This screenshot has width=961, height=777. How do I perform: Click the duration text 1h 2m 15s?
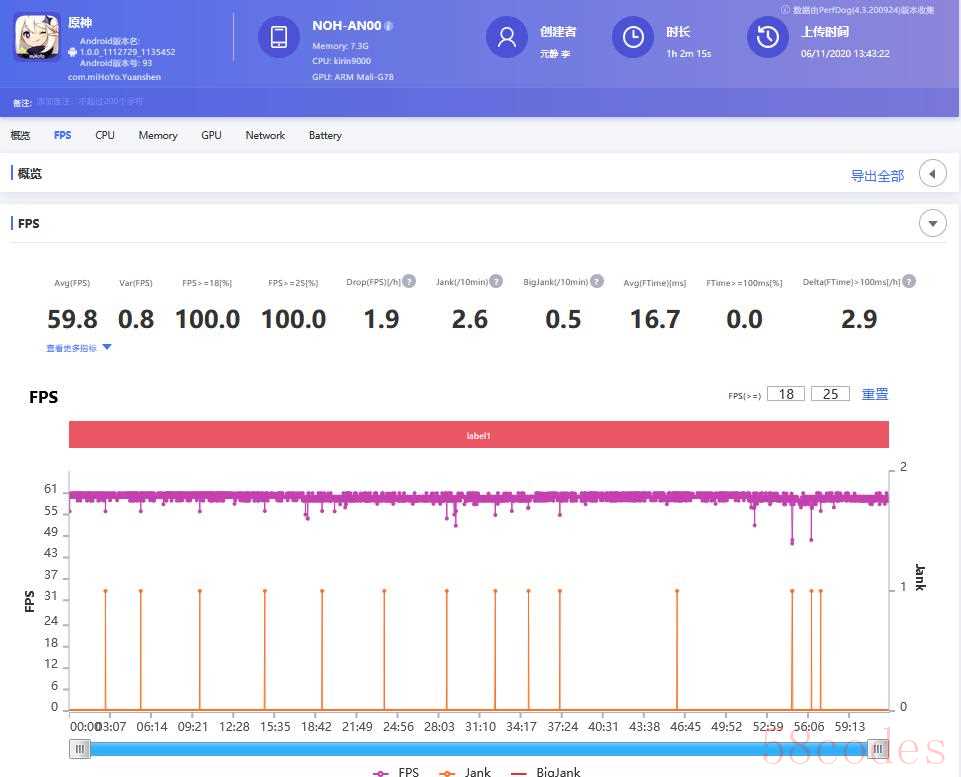689,54
